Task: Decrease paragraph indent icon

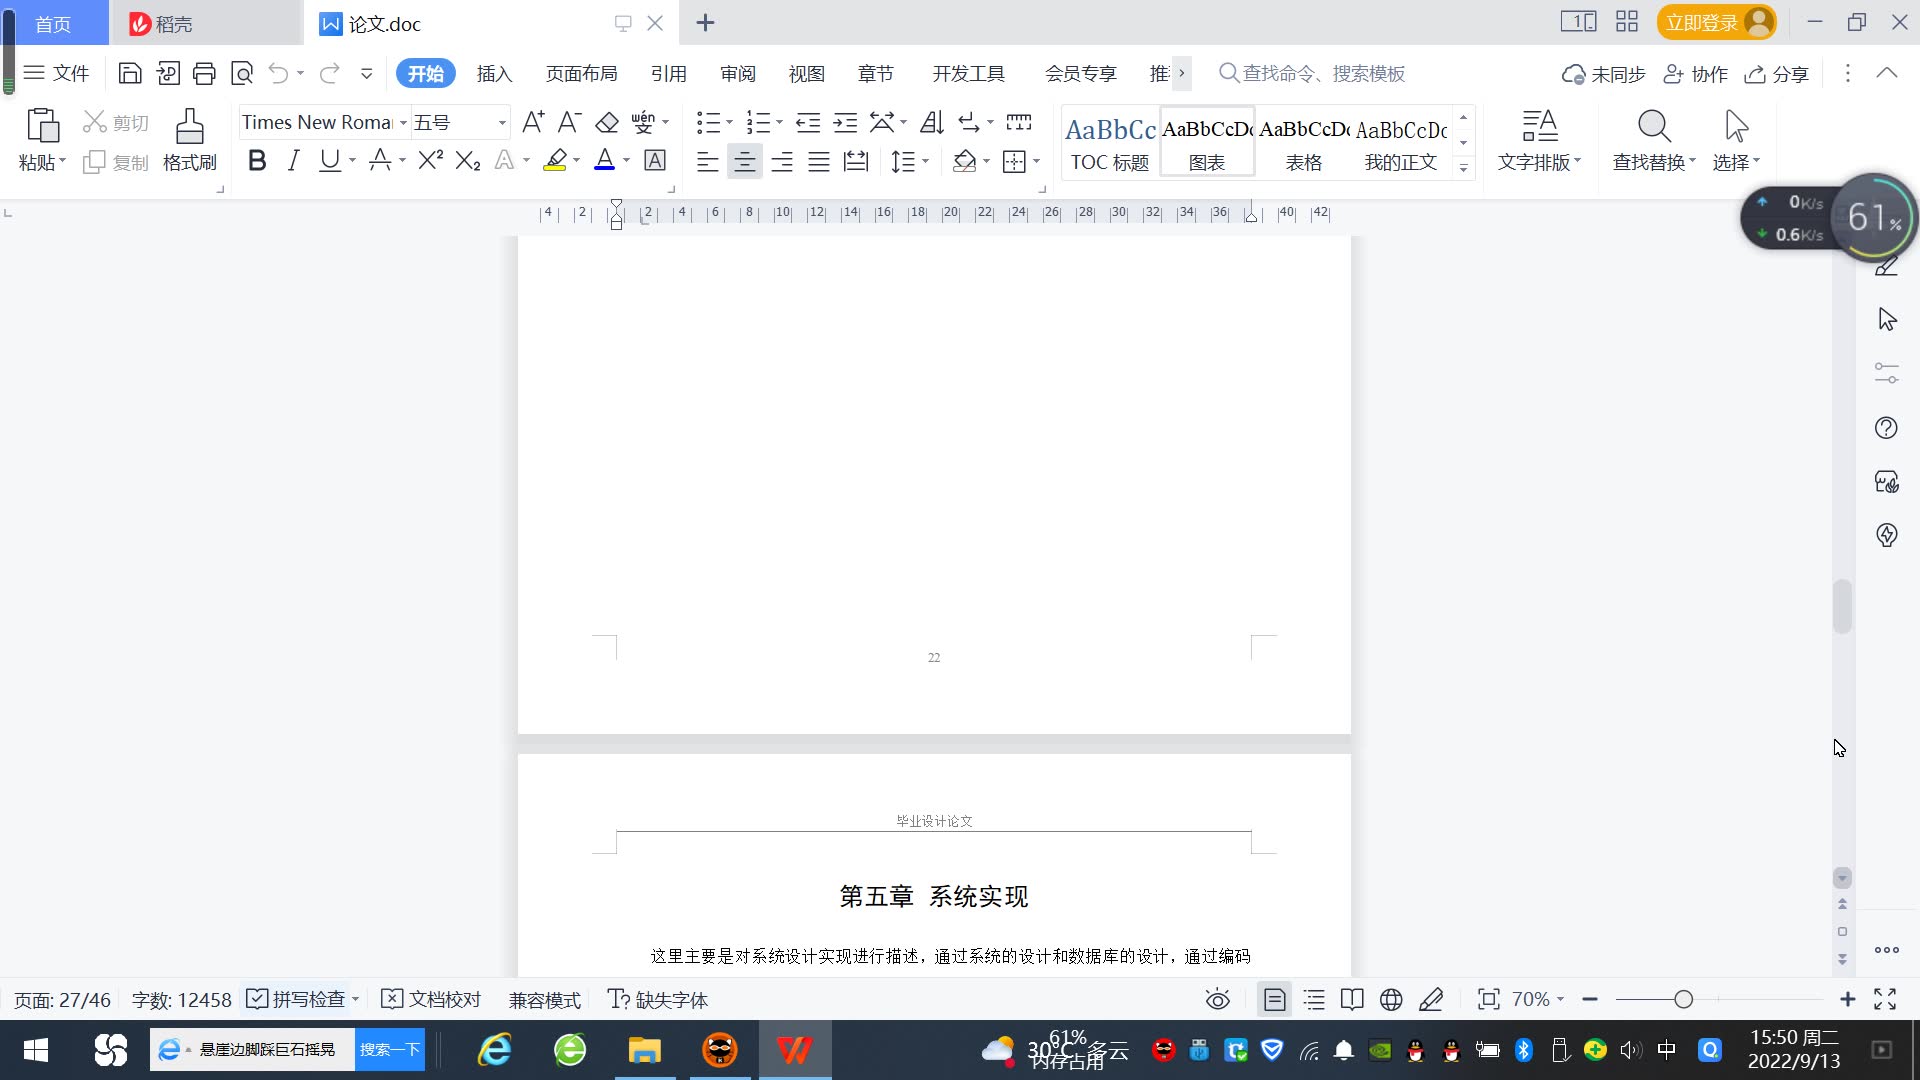Action: (x=808, y=122)
